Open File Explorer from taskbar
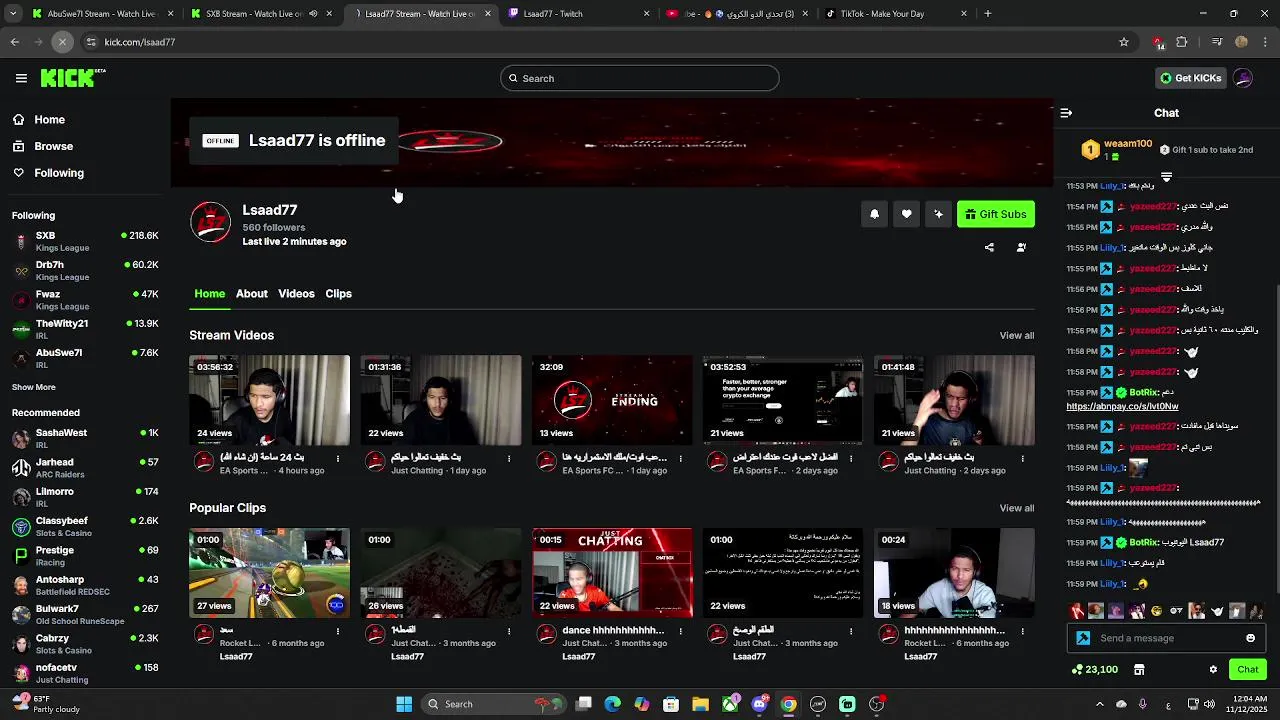 [x=700, y=704]
